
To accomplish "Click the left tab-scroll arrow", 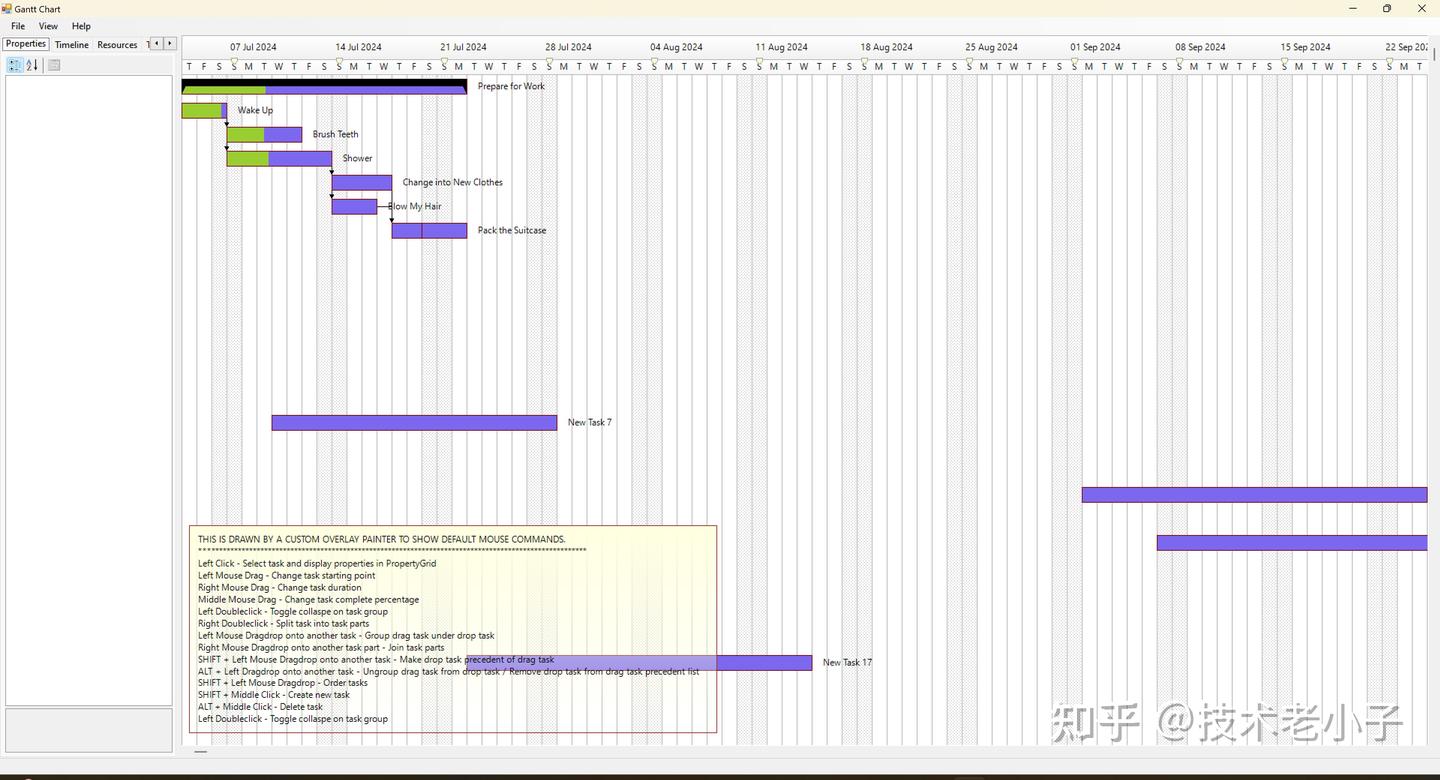I will (x=156, y=44).
